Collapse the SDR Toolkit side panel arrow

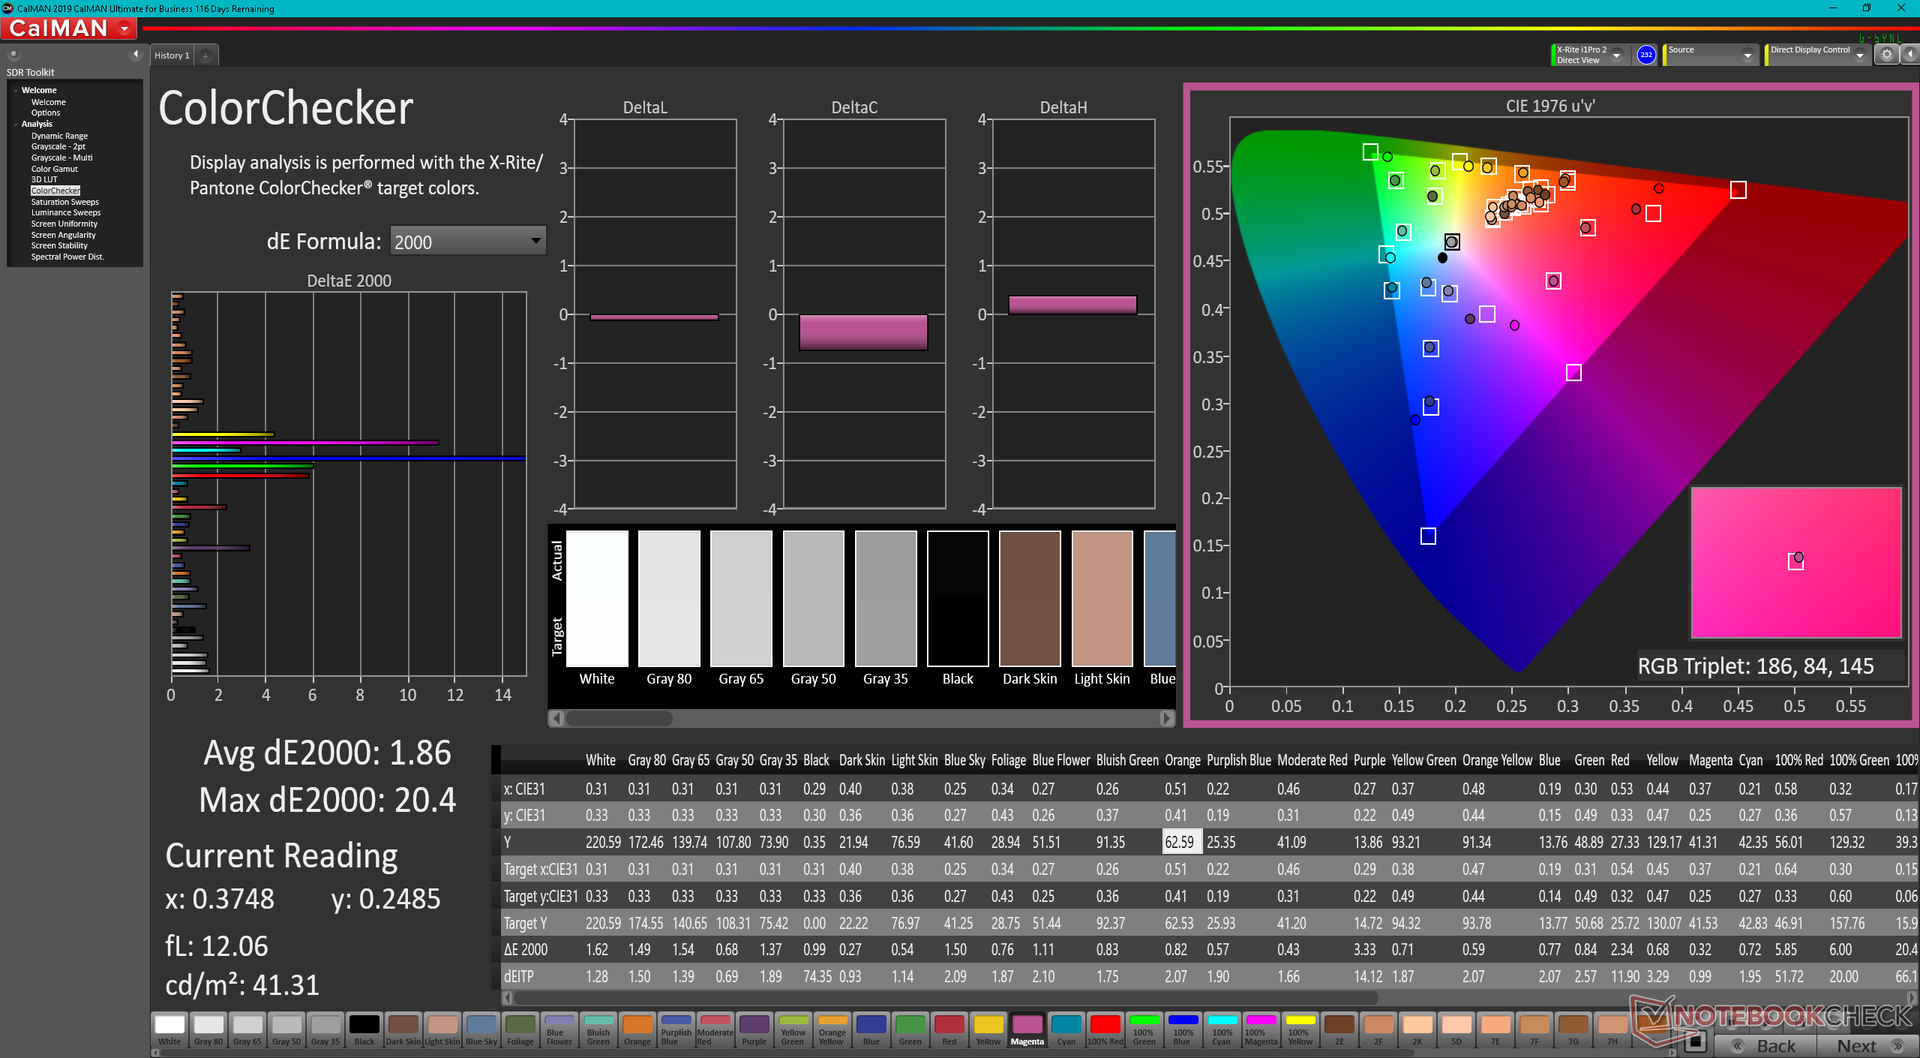(135, 54)
